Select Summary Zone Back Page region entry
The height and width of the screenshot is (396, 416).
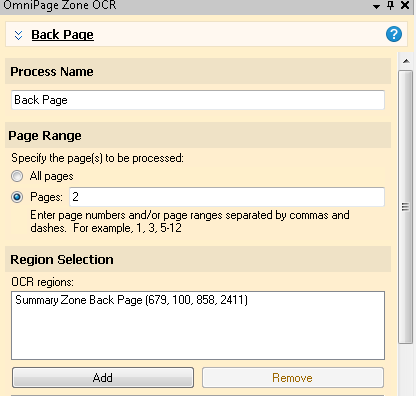point(131,300)
